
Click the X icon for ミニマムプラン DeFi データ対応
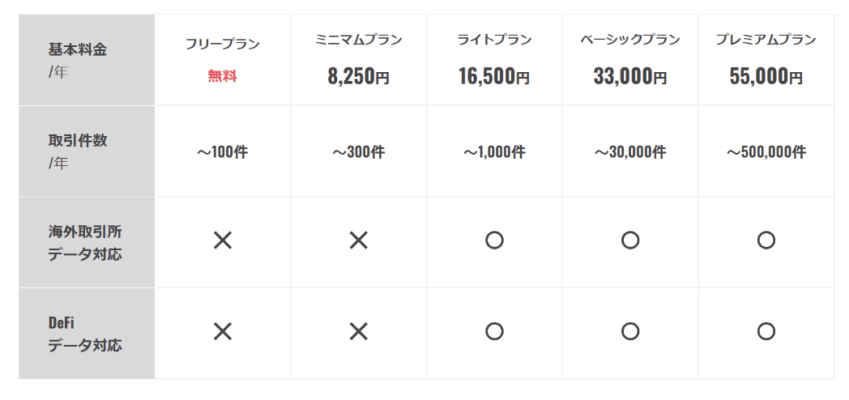click(358, 331)
